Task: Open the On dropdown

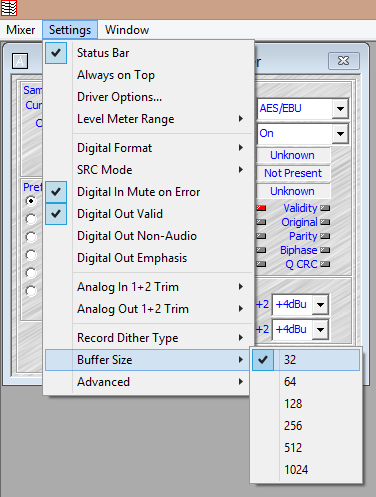Action: point(340,134)
